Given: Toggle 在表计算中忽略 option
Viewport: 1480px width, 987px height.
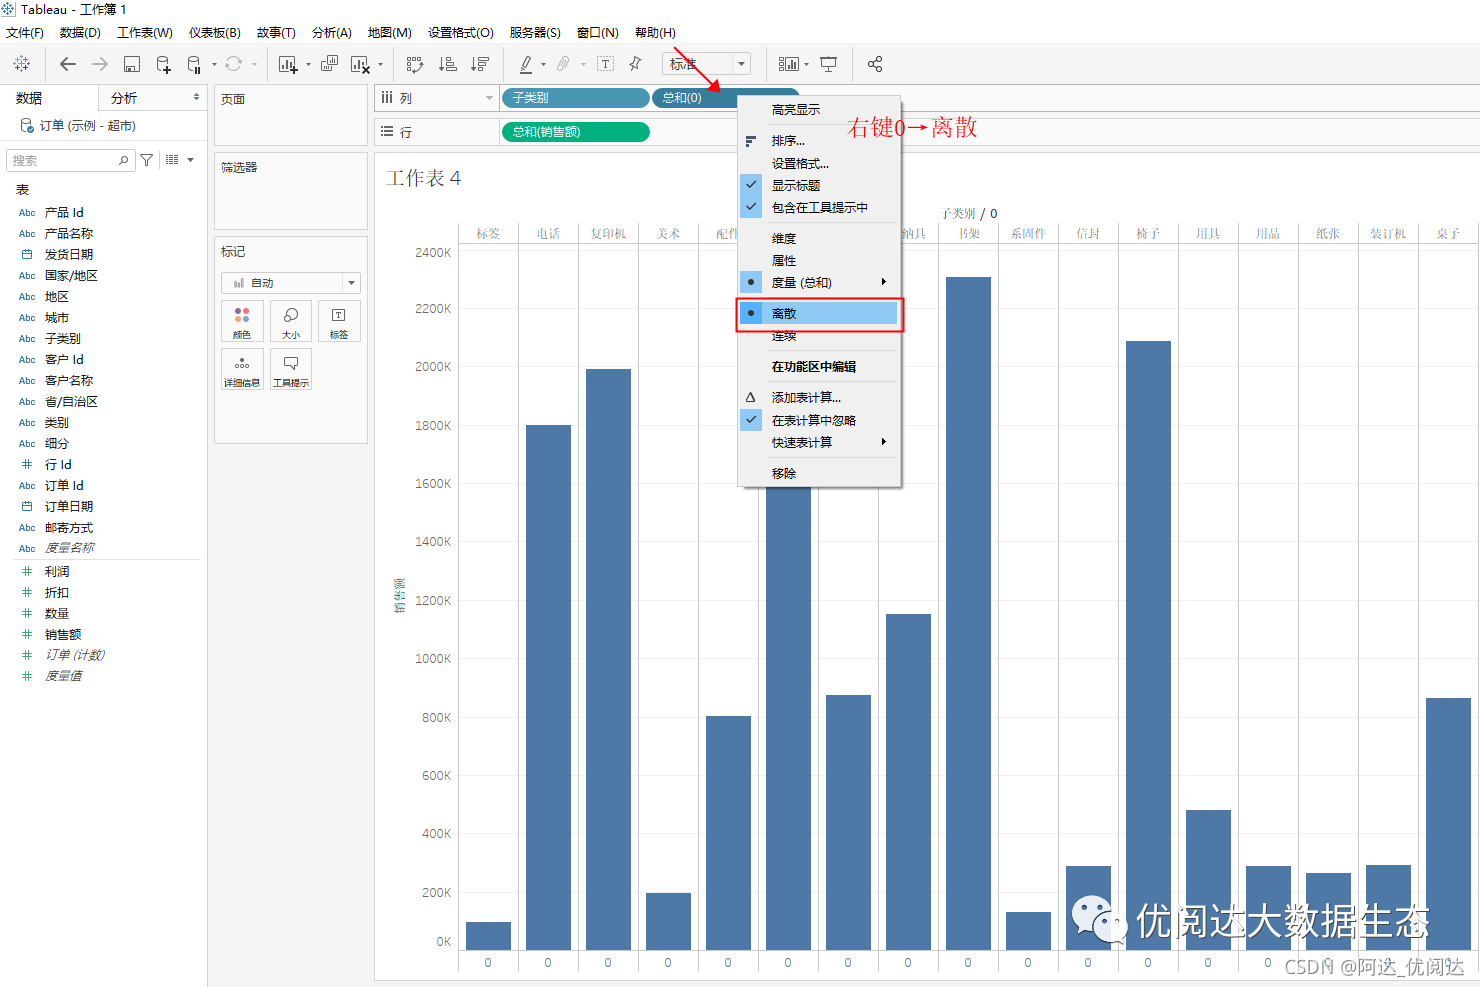Looking at the screenshot, I should click(819, 420).
